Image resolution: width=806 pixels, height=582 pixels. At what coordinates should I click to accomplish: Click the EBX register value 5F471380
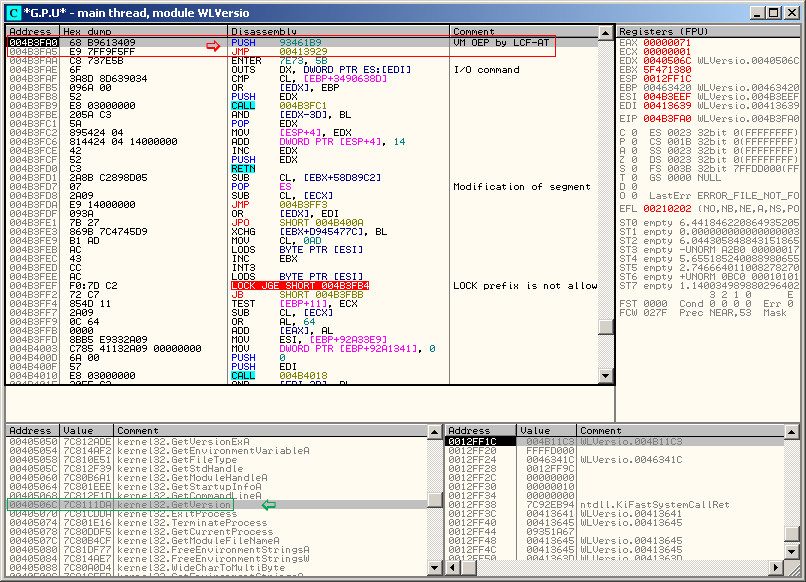[x=667, y=69]
